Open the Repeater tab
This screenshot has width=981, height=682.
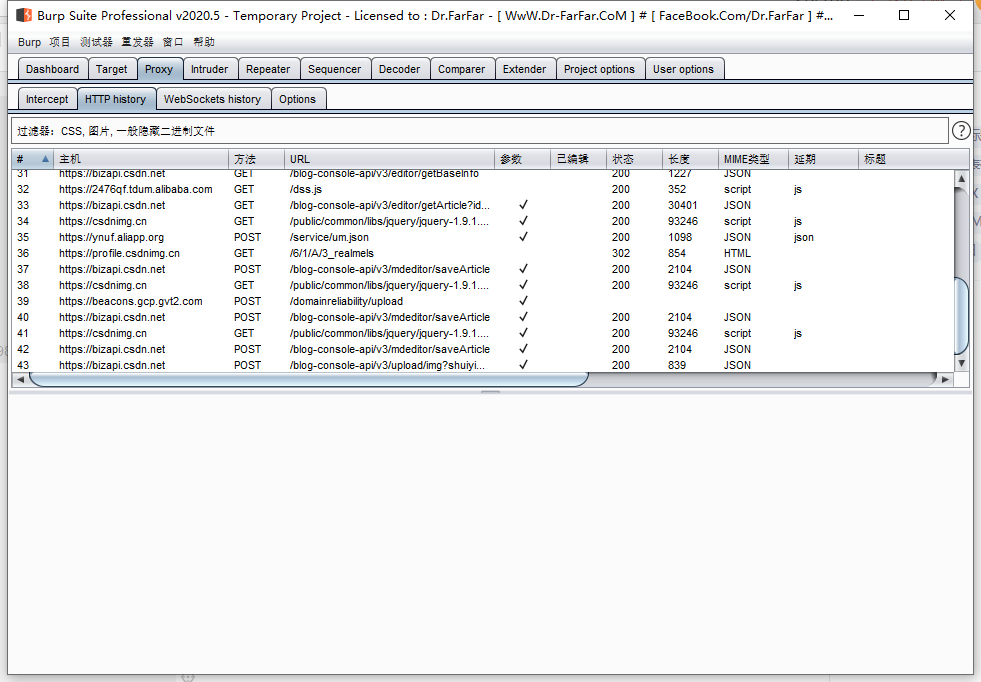pos(268,69)
